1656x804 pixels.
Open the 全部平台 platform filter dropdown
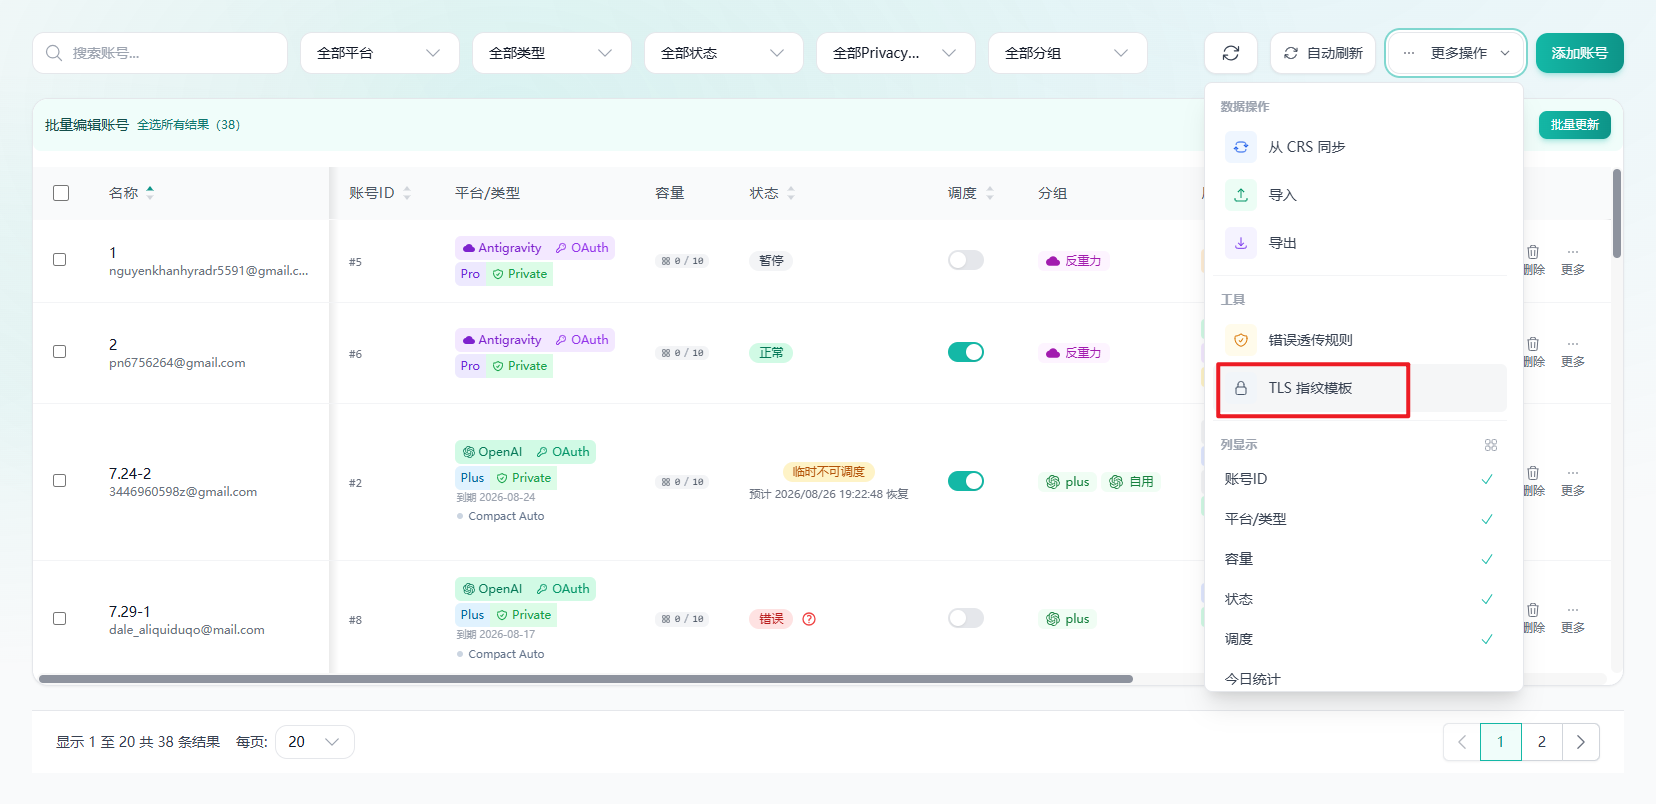(x=380, y=53)
